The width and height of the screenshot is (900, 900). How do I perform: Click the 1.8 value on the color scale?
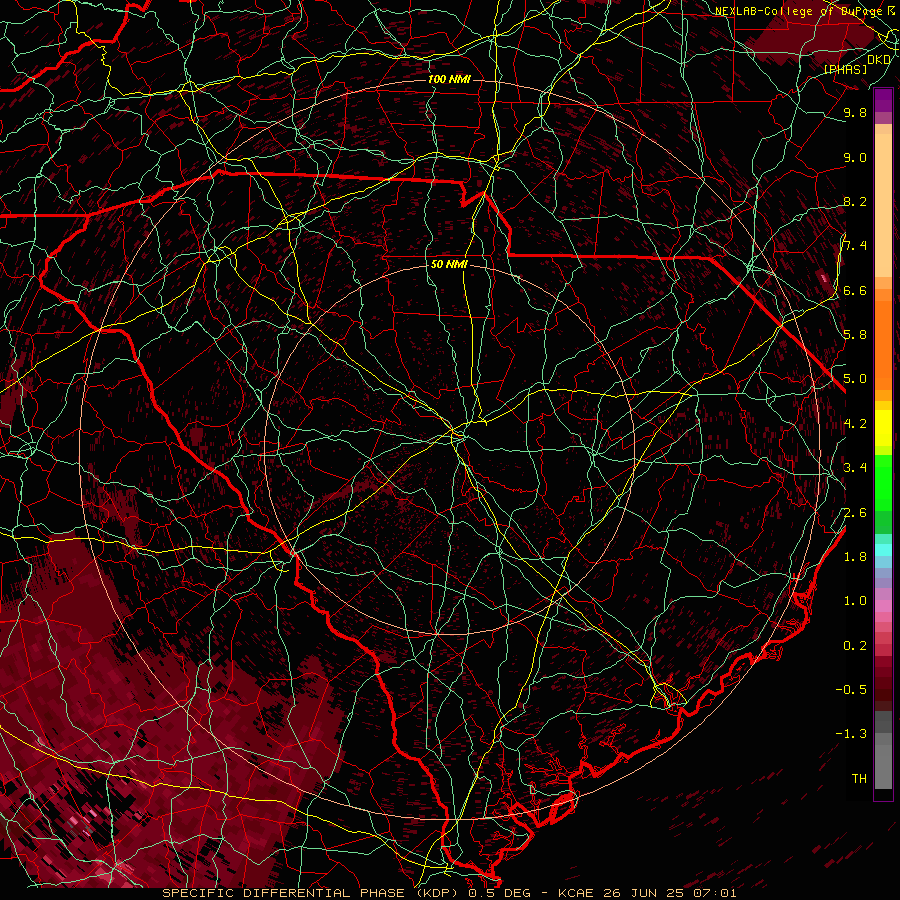click(855, 557)
